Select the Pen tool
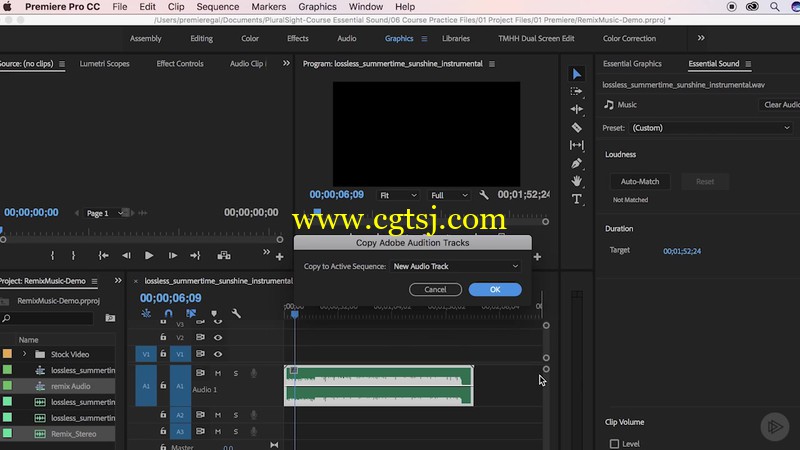800x450 pixels. click(x=577, y=163)
